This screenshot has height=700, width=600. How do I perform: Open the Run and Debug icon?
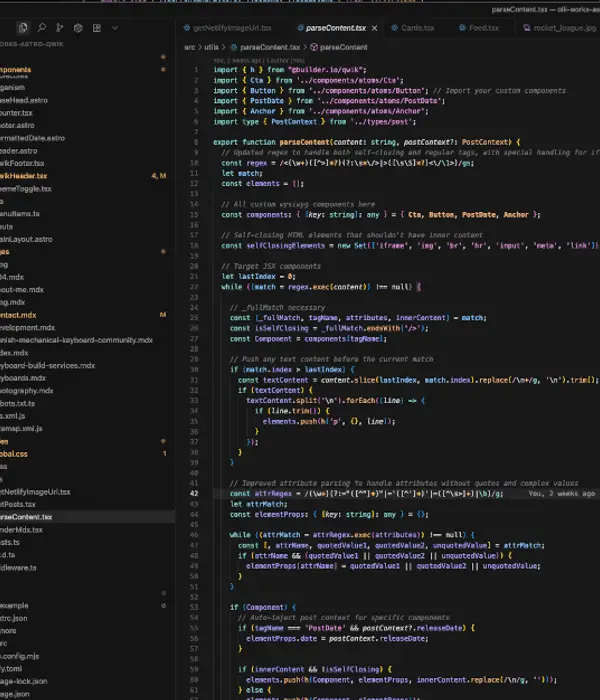(78, 28)
